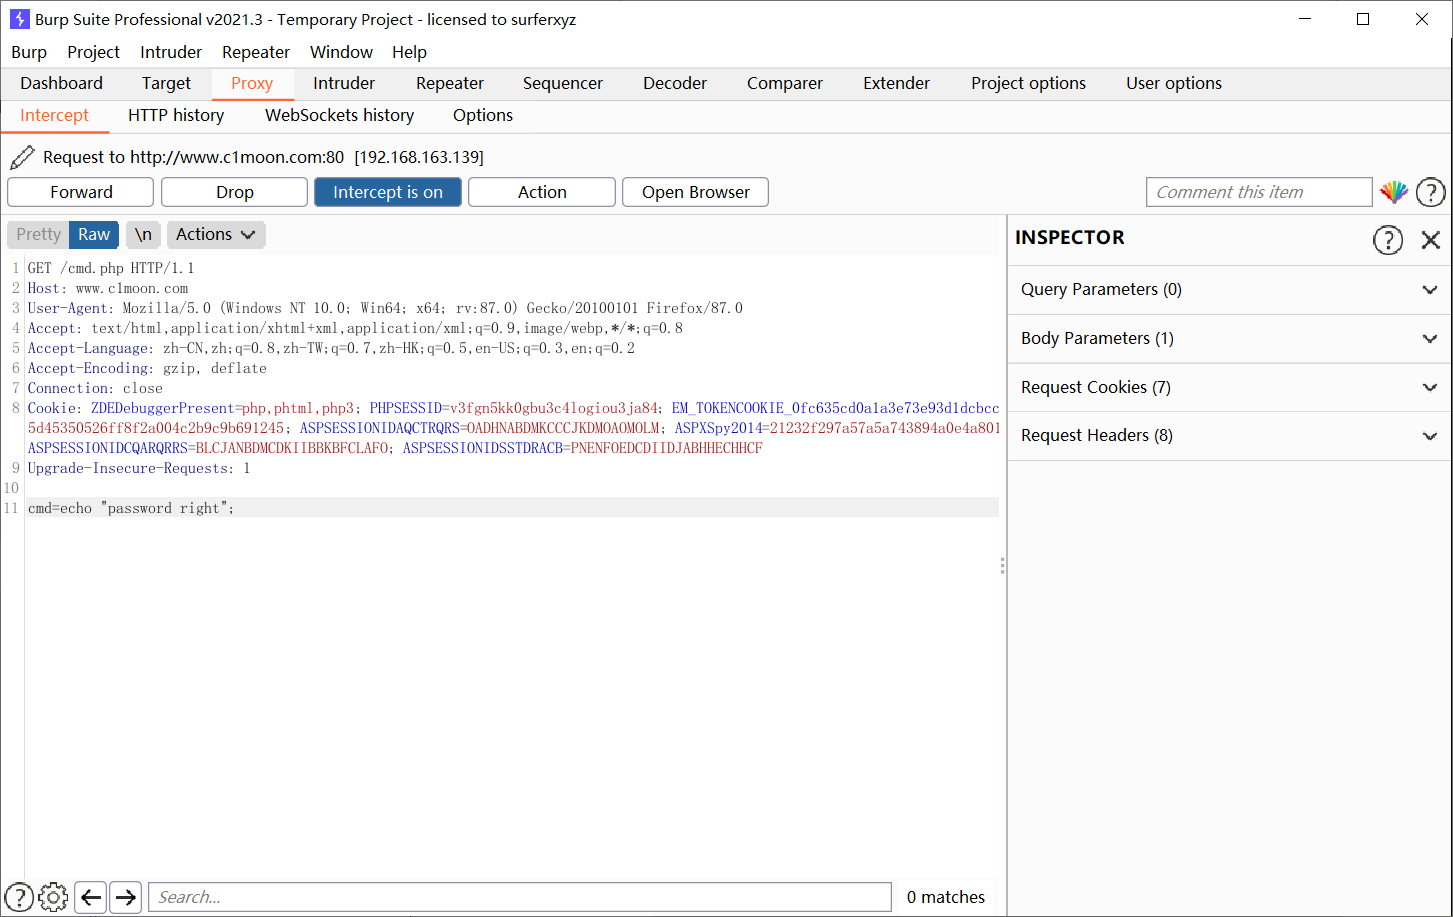
Task: Switch to Pretty view
Action: (38, 234)
